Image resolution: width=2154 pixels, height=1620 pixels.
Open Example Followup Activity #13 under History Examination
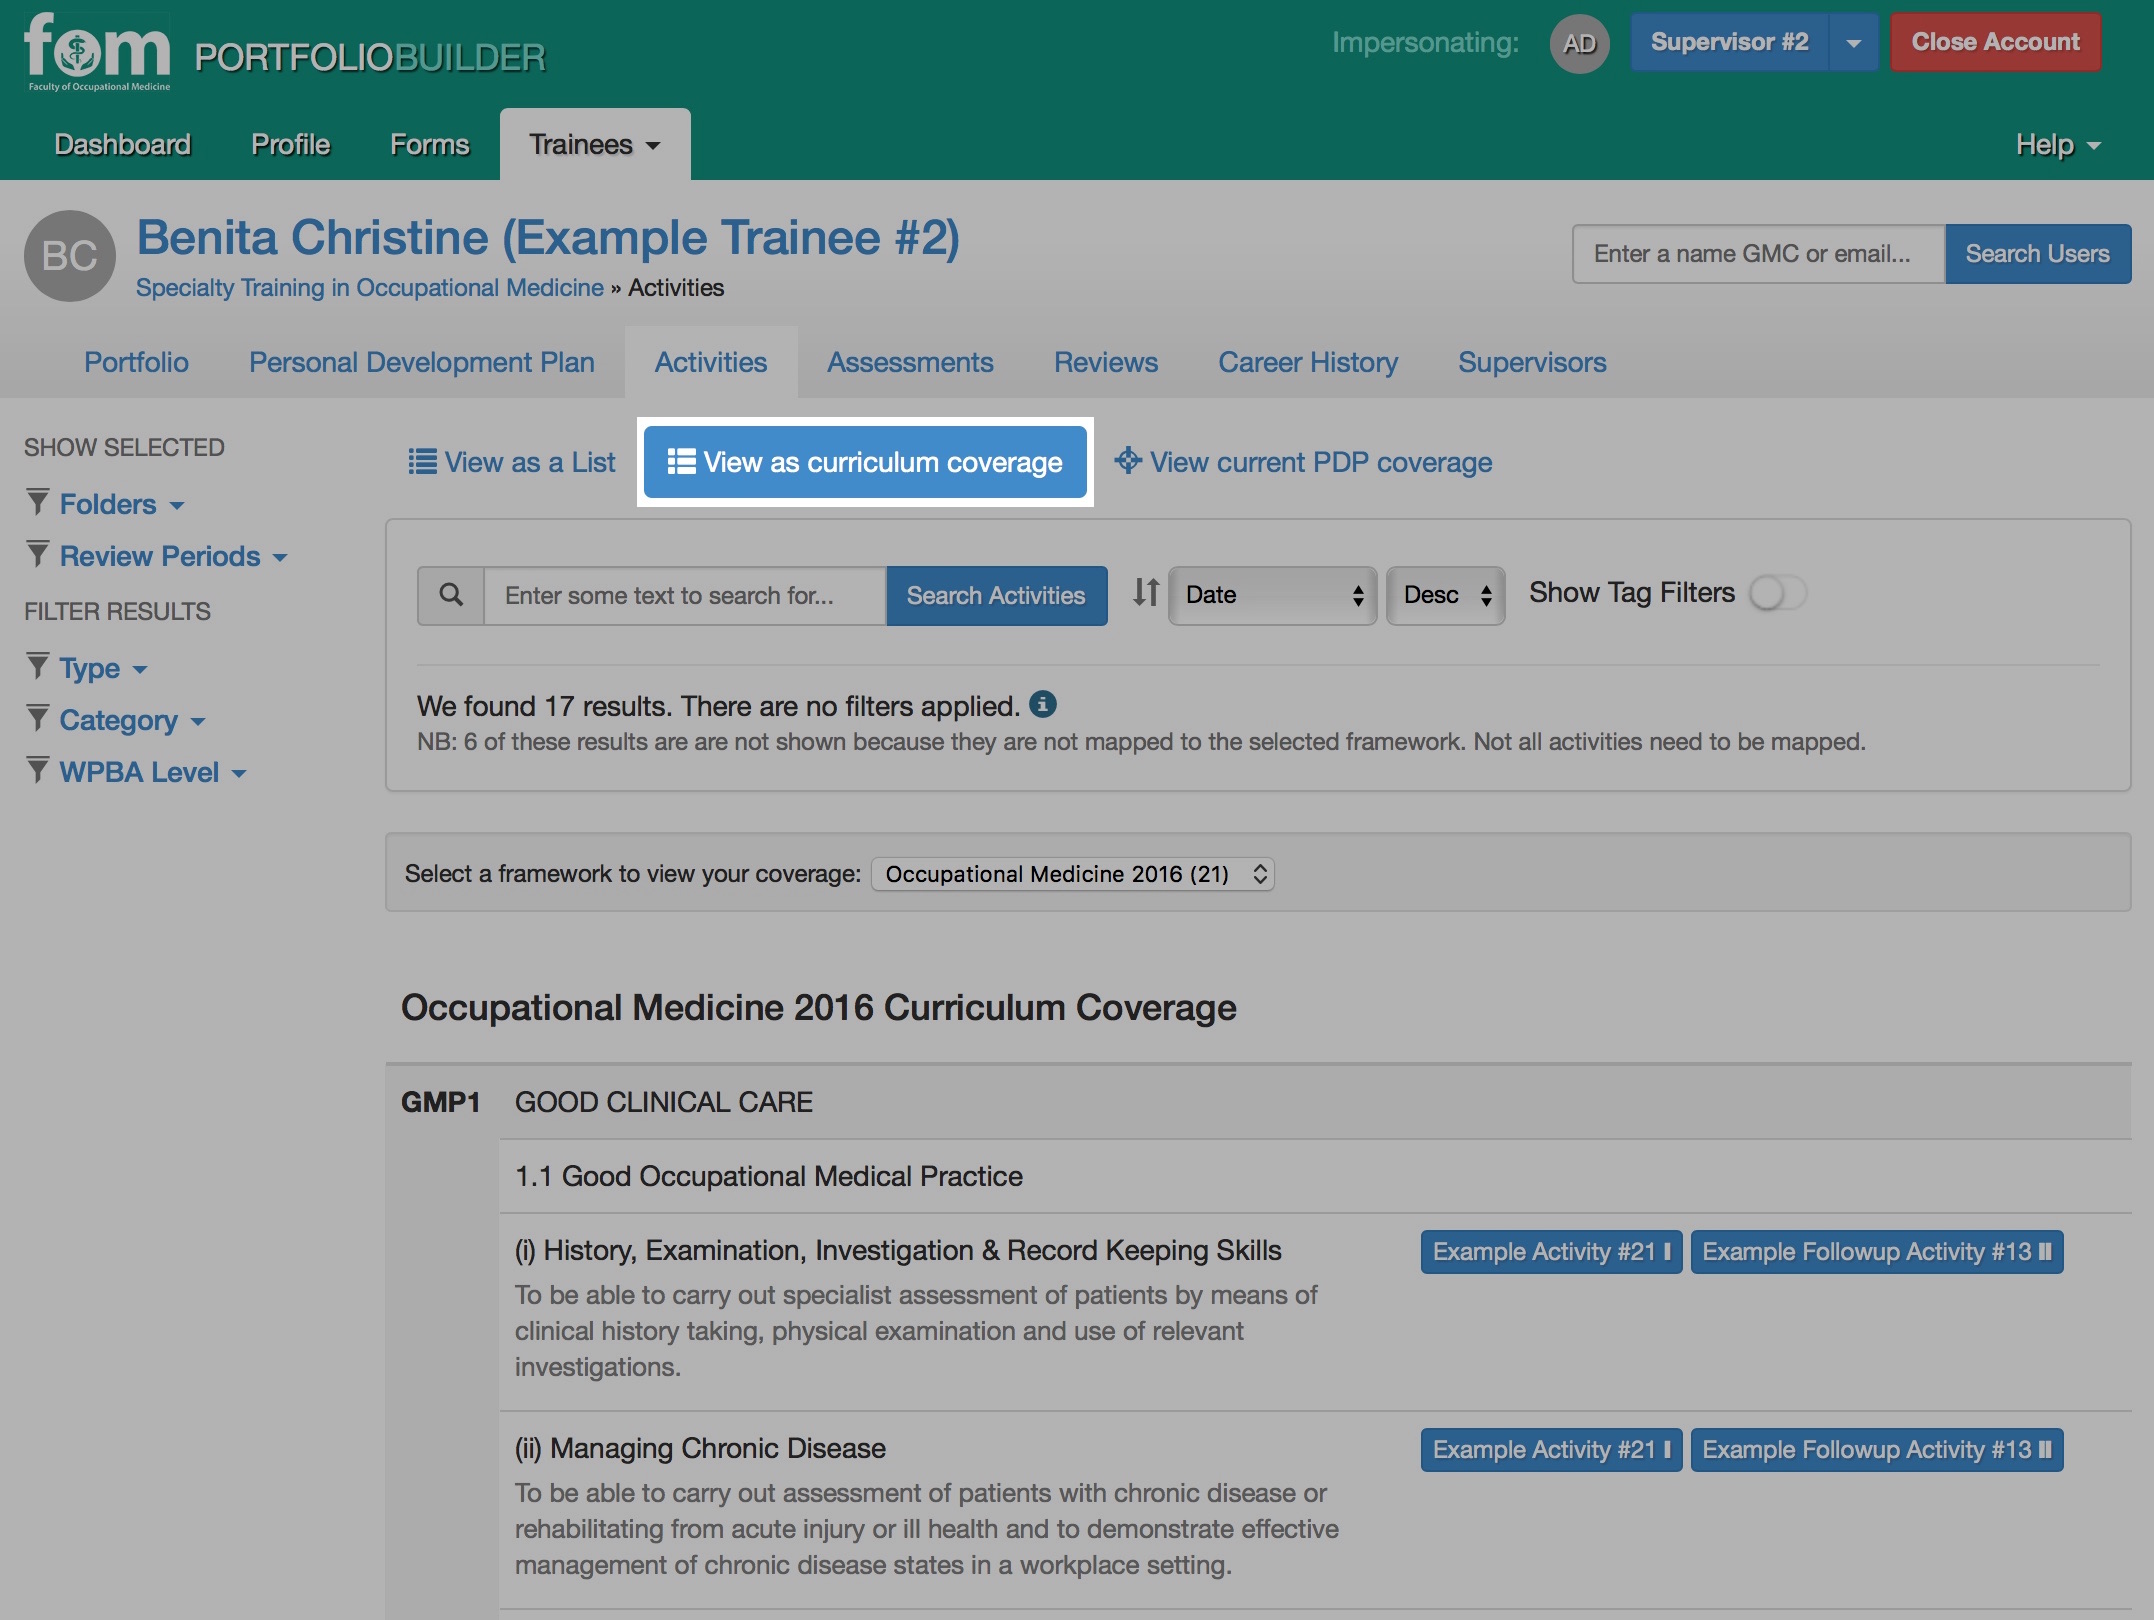coord(1876,1252)
